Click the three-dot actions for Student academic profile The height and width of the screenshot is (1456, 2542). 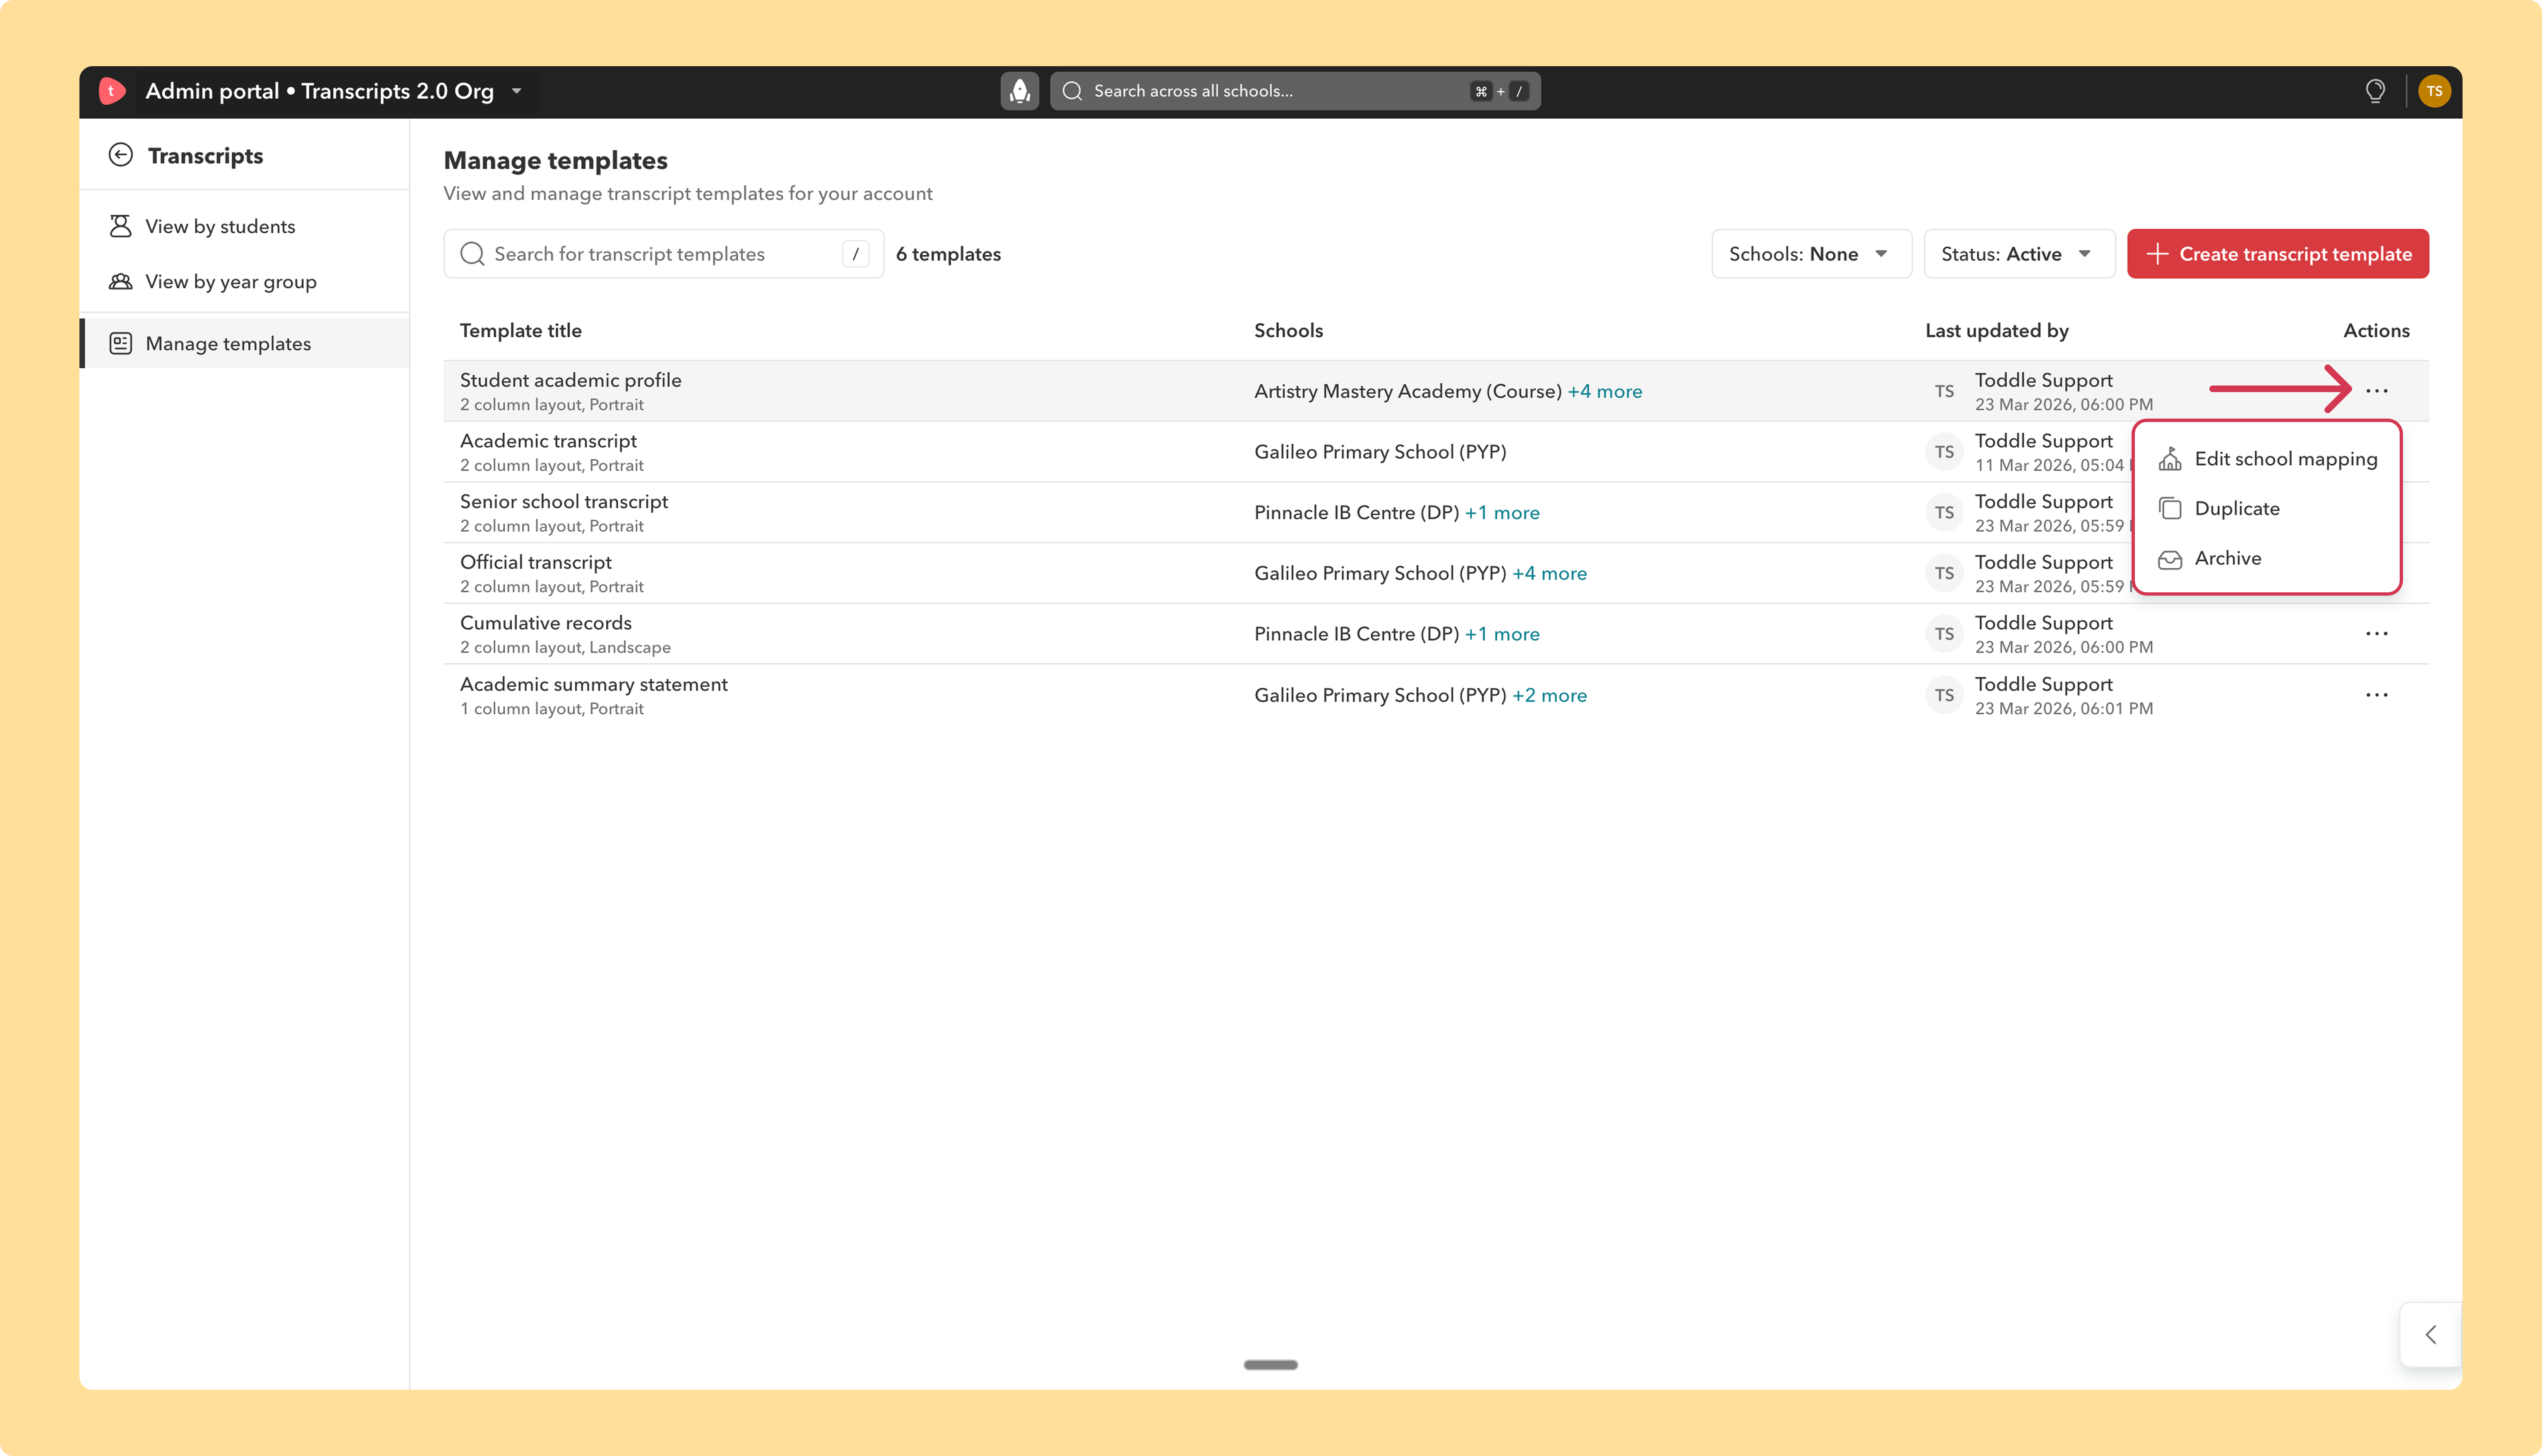[2377, 391]
